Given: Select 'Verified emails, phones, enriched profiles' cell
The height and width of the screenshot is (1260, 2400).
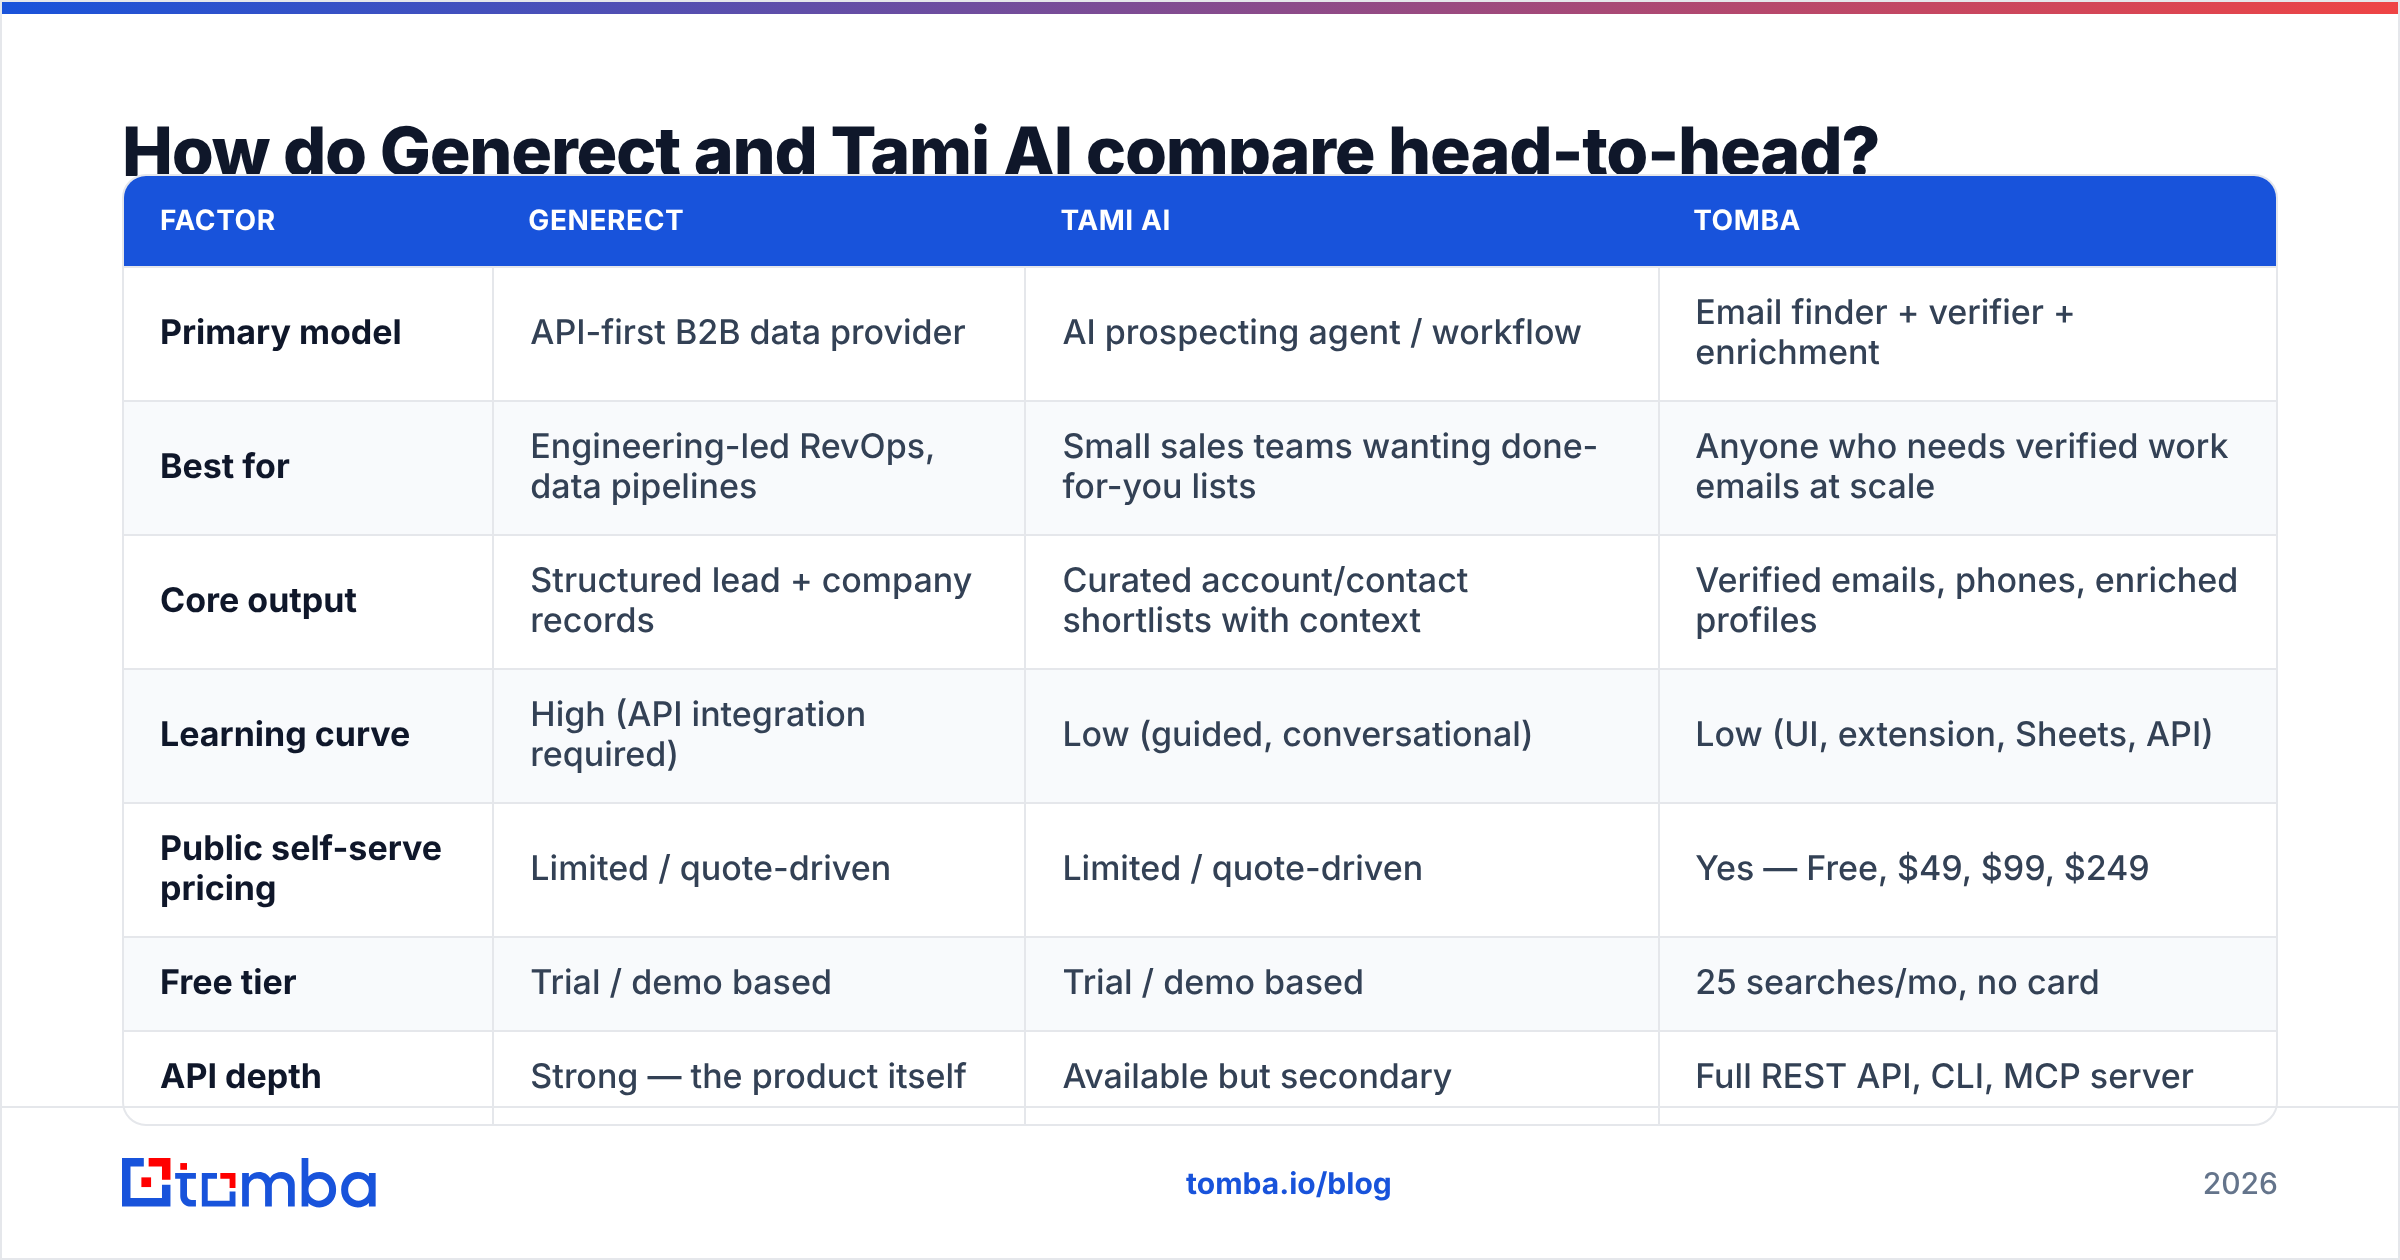Looking at the screenshot, I should pos(1966,600).
